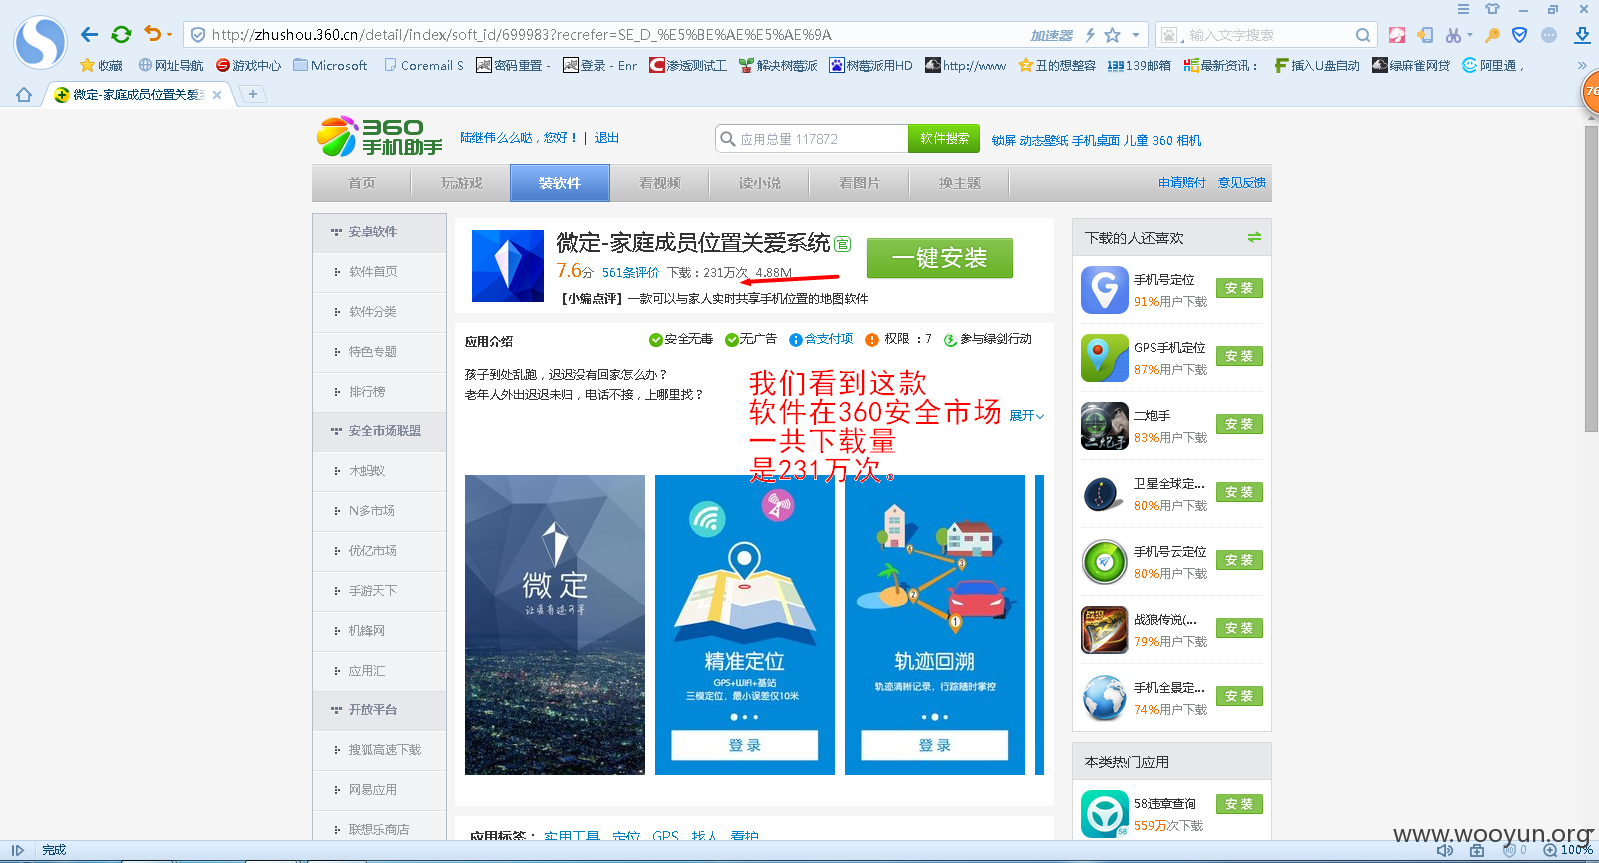Image resolution: width=1599 pixels, height=863 pixels.
Task: Open the dropdown beside the bookmark star
Action: coord(1135,35)
